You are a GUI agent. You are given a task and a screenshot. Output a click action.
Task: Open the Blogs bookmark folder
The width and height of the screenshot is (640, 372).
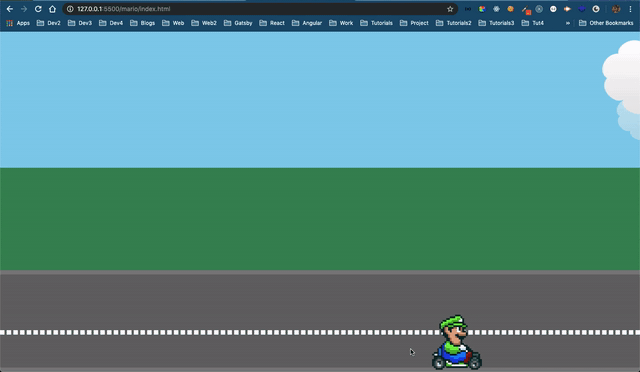point(142,23)
